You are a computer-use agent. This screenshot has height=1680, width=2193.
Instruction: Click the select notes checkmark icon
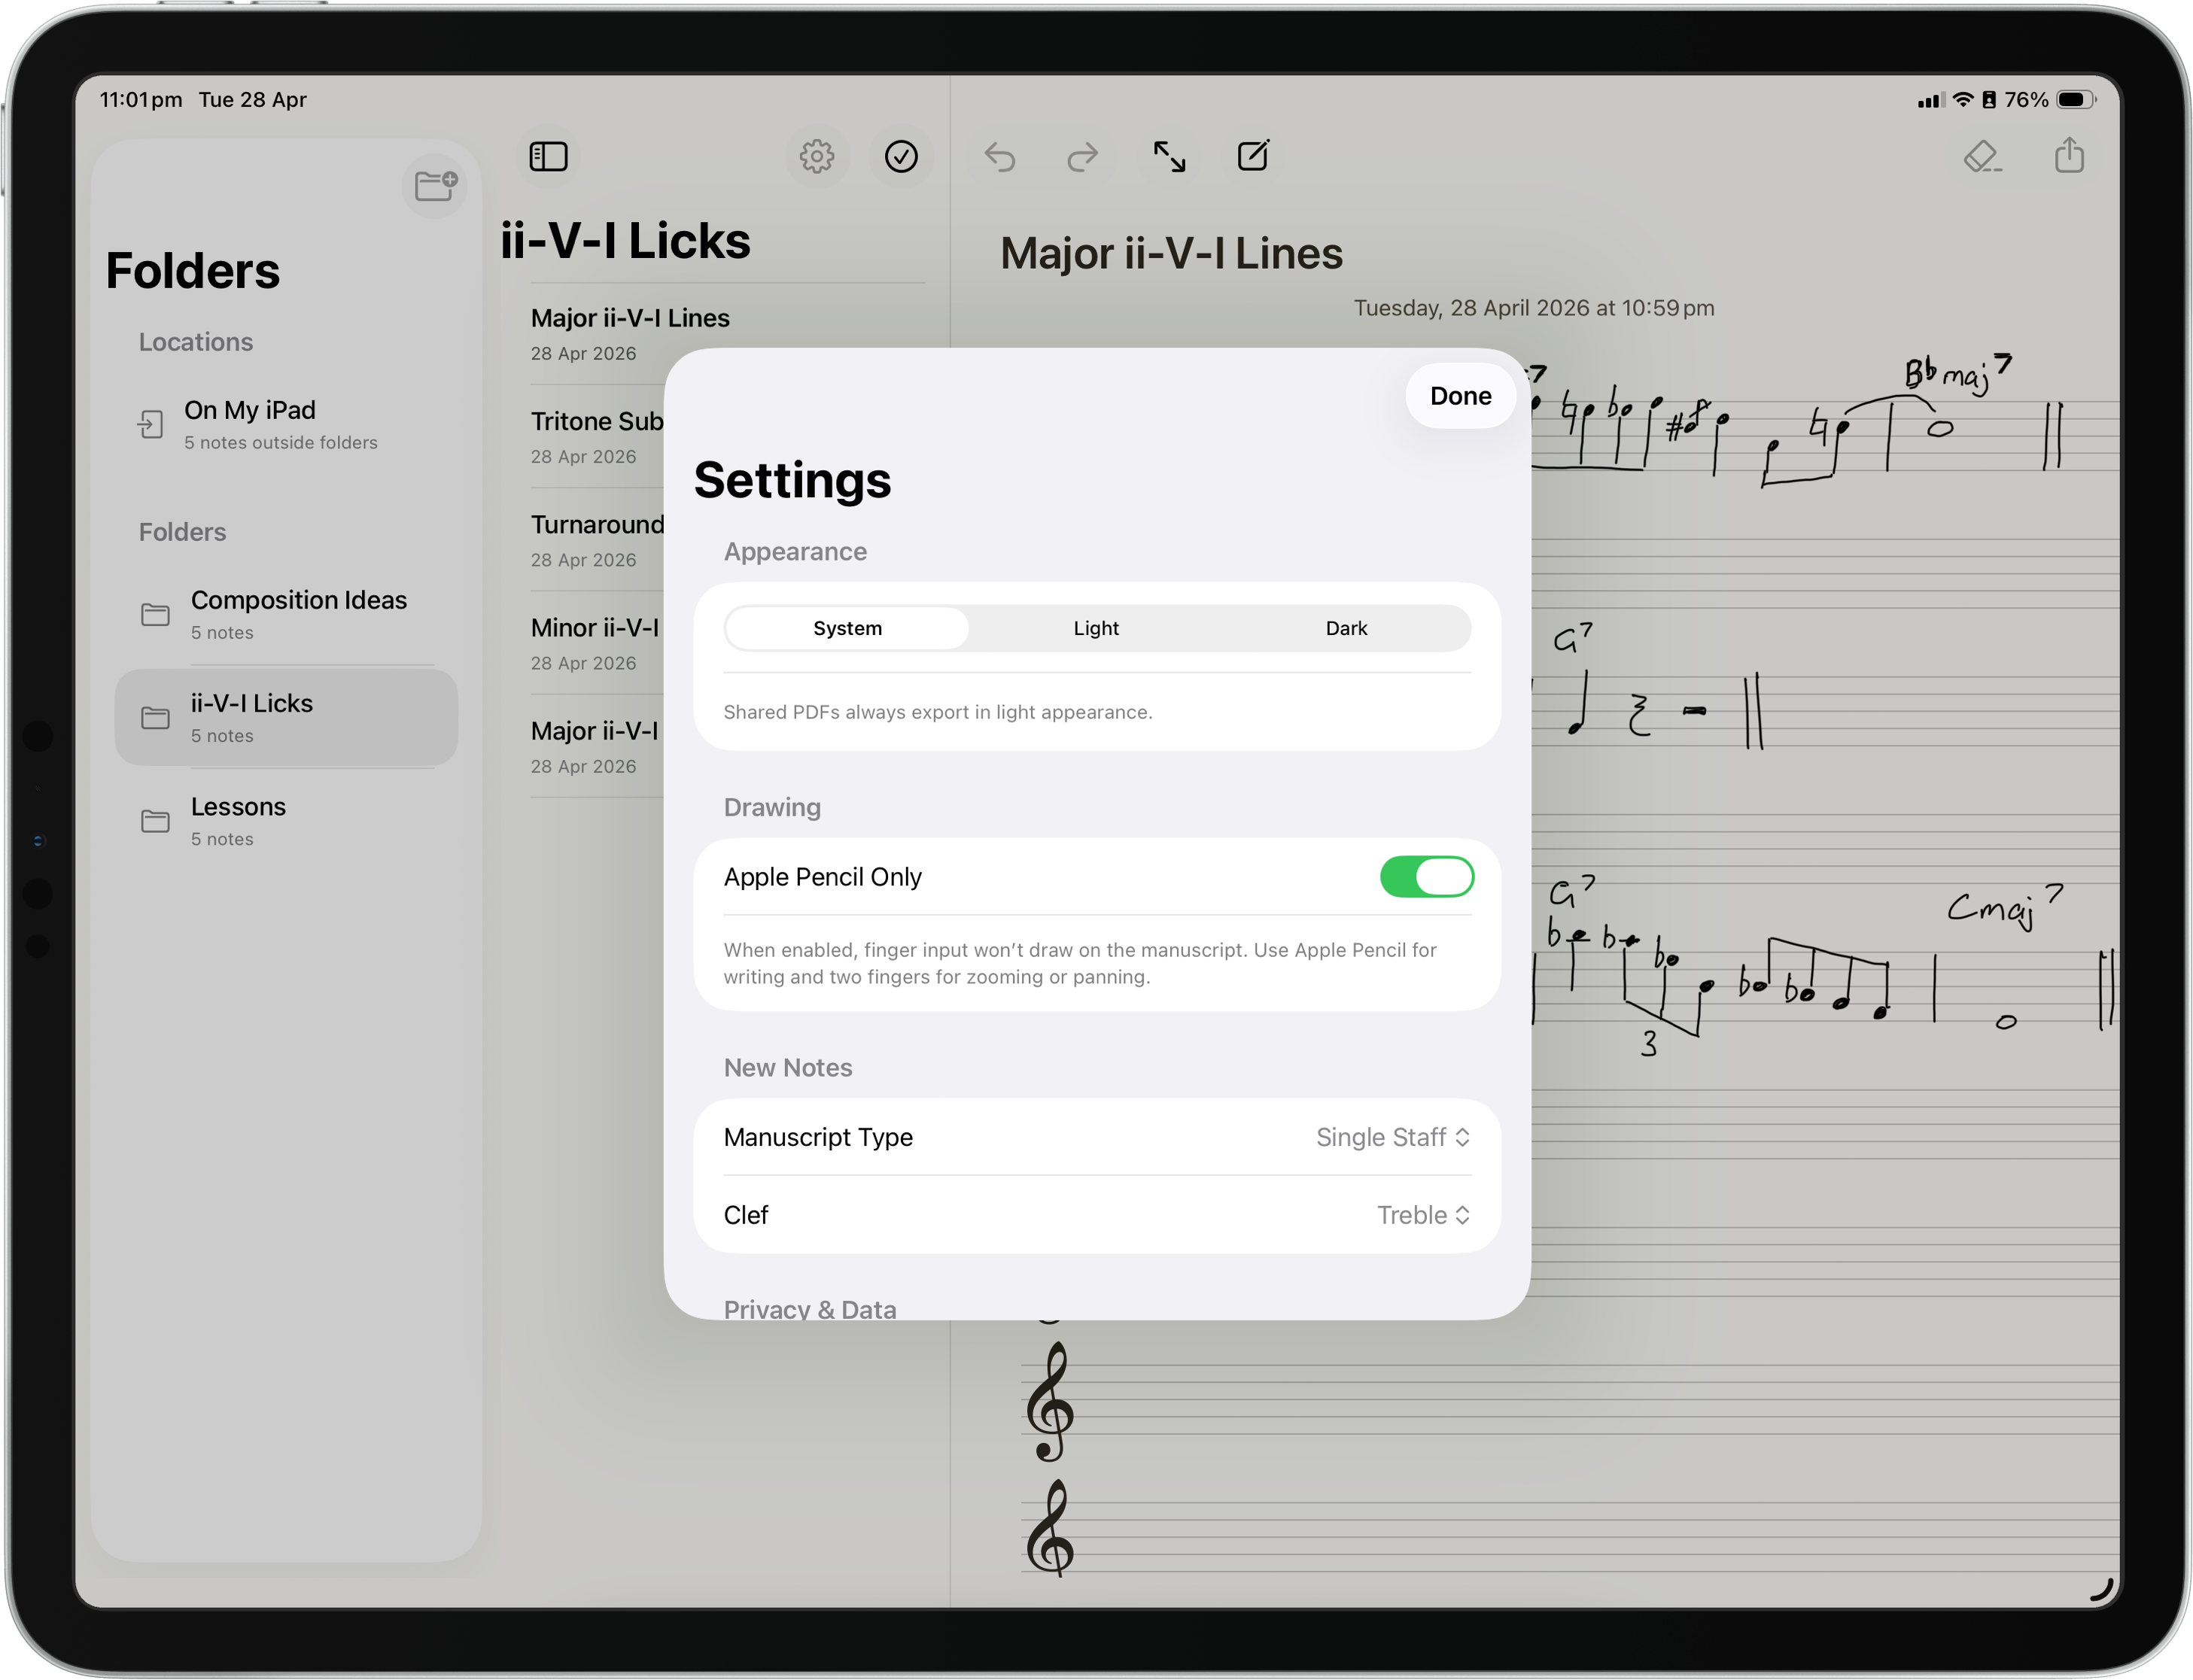click(x=901, y=156)
